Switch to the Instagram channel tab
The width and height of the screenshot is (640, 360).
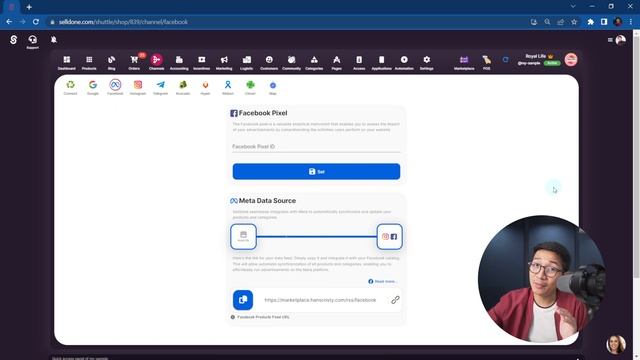(x=138, y=87)
